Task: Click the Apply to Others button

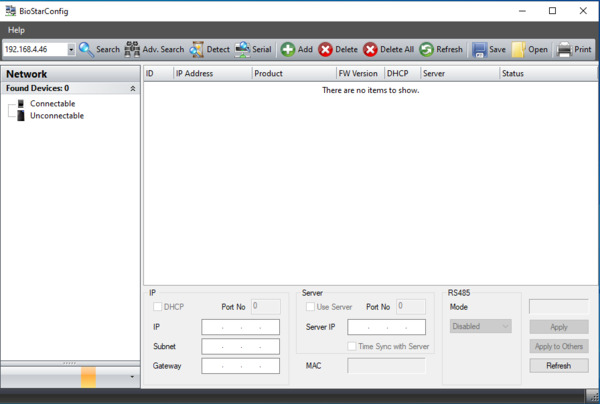Action: coord(559,347)
